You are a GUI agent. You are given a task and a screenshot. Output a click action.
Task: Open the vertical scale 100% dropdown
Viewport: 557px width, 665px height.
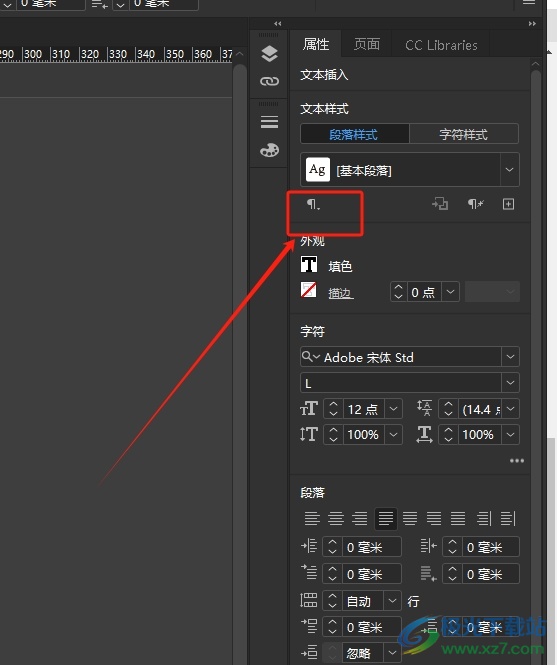coord(393,435)
